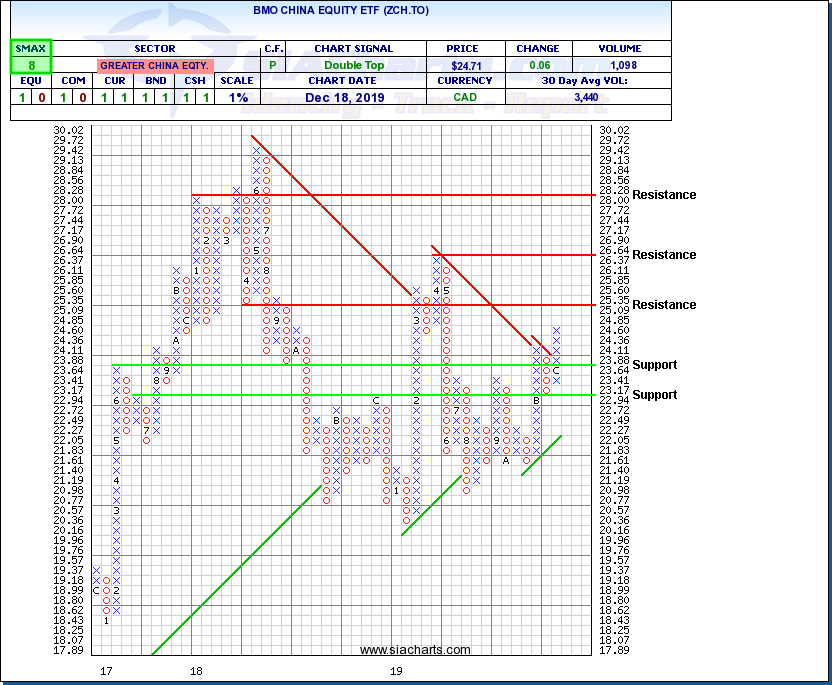Click the upper Support label near 23.88
This screenshot has height=685, width=832.
(x=655, y=365)
